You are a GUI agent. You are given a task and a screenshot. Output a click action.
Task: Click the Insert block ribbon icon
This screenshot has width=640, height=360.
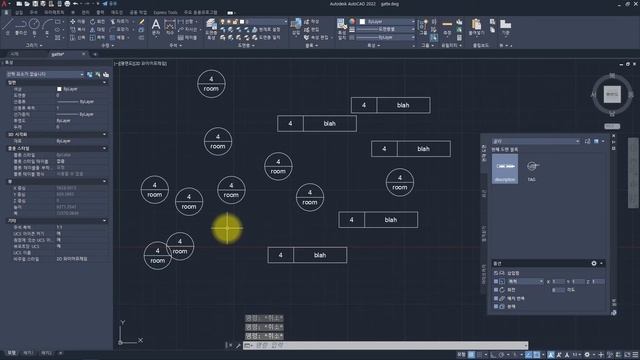point(296,26)
